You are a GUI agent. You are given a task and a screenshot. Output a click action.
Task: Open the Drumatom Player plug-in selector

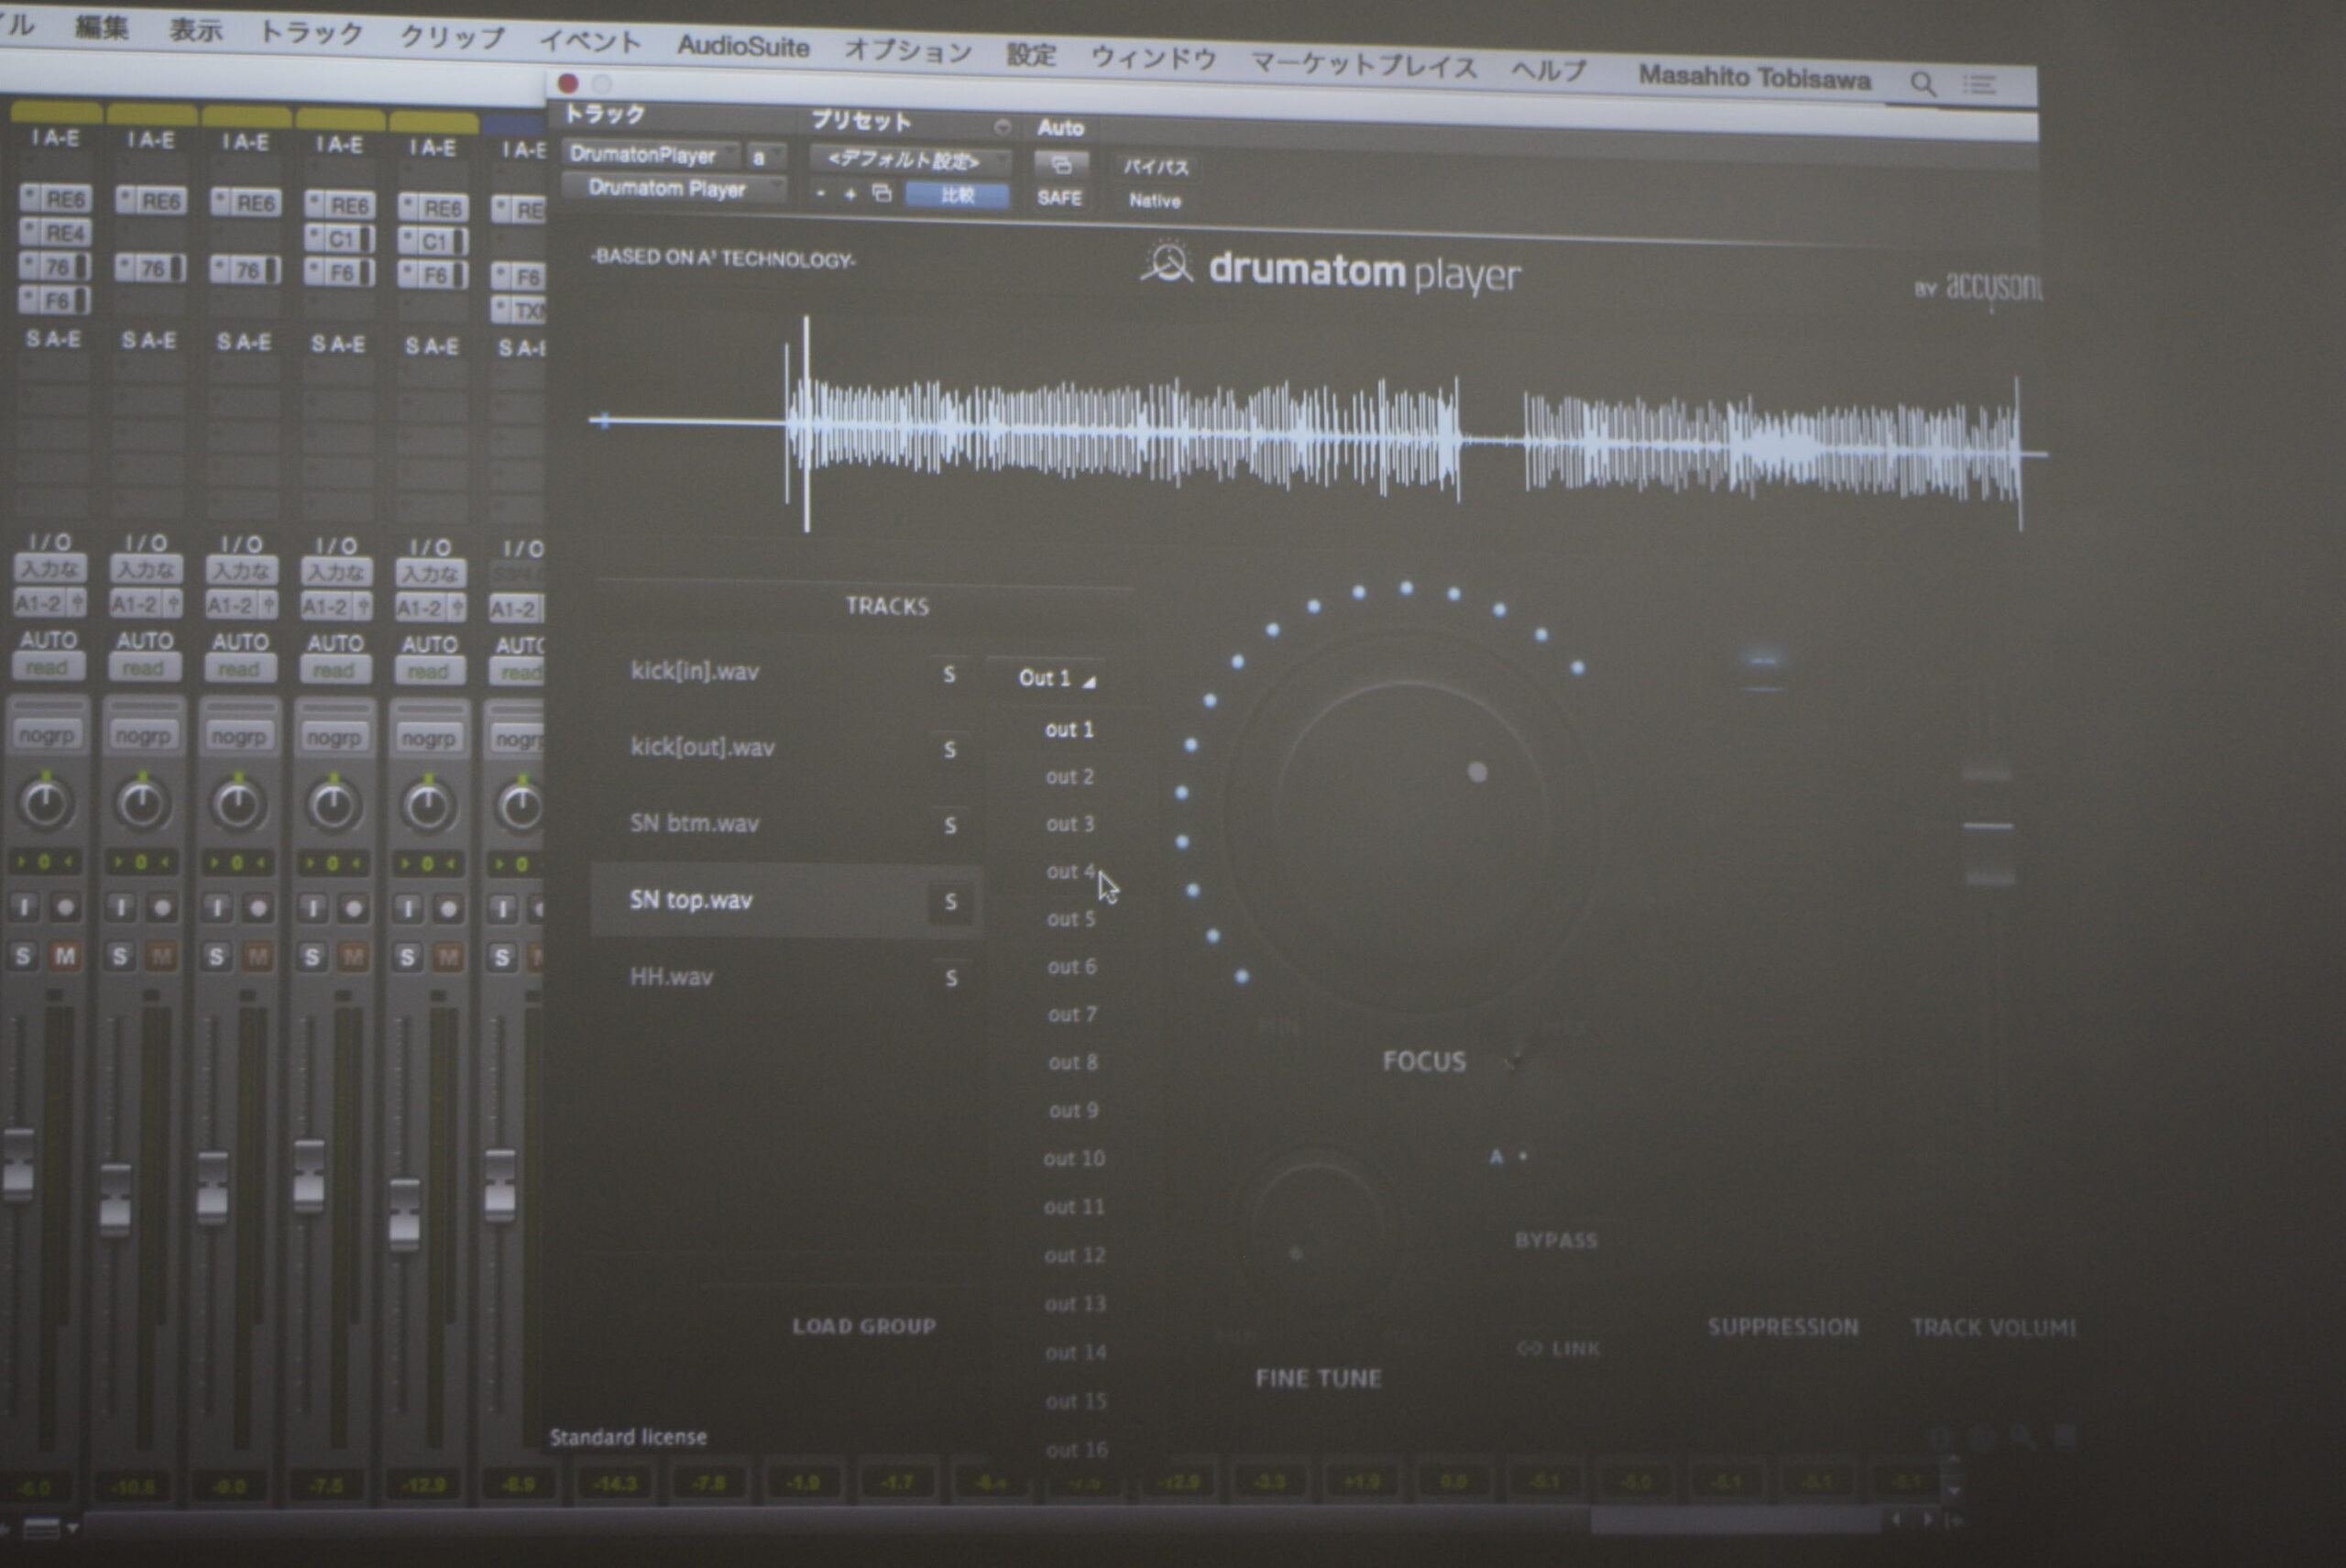pyautogui.click(x=674, y=188)
